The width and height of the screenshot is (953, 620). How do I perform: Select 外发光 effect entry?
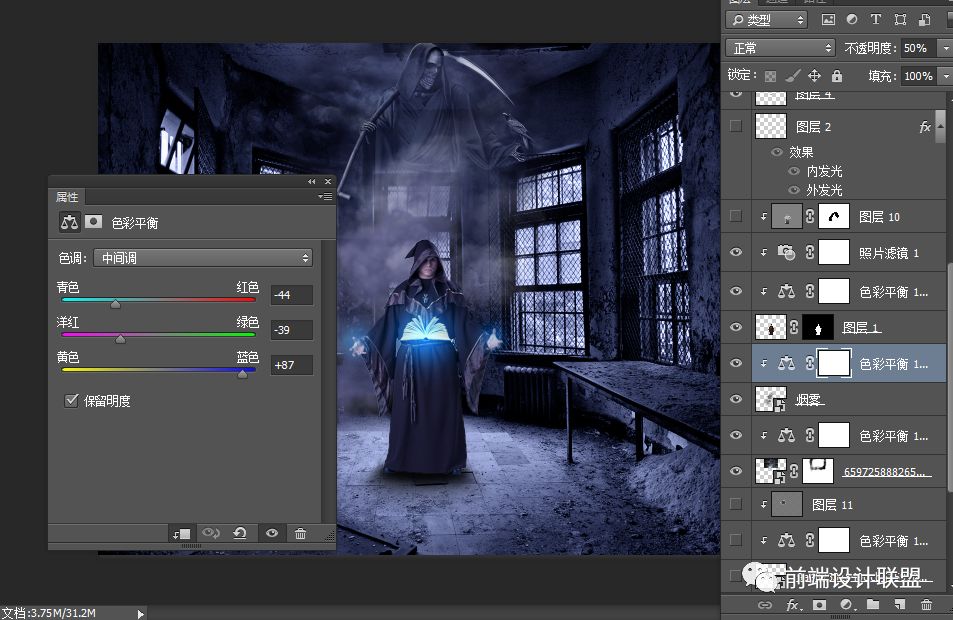824,190
